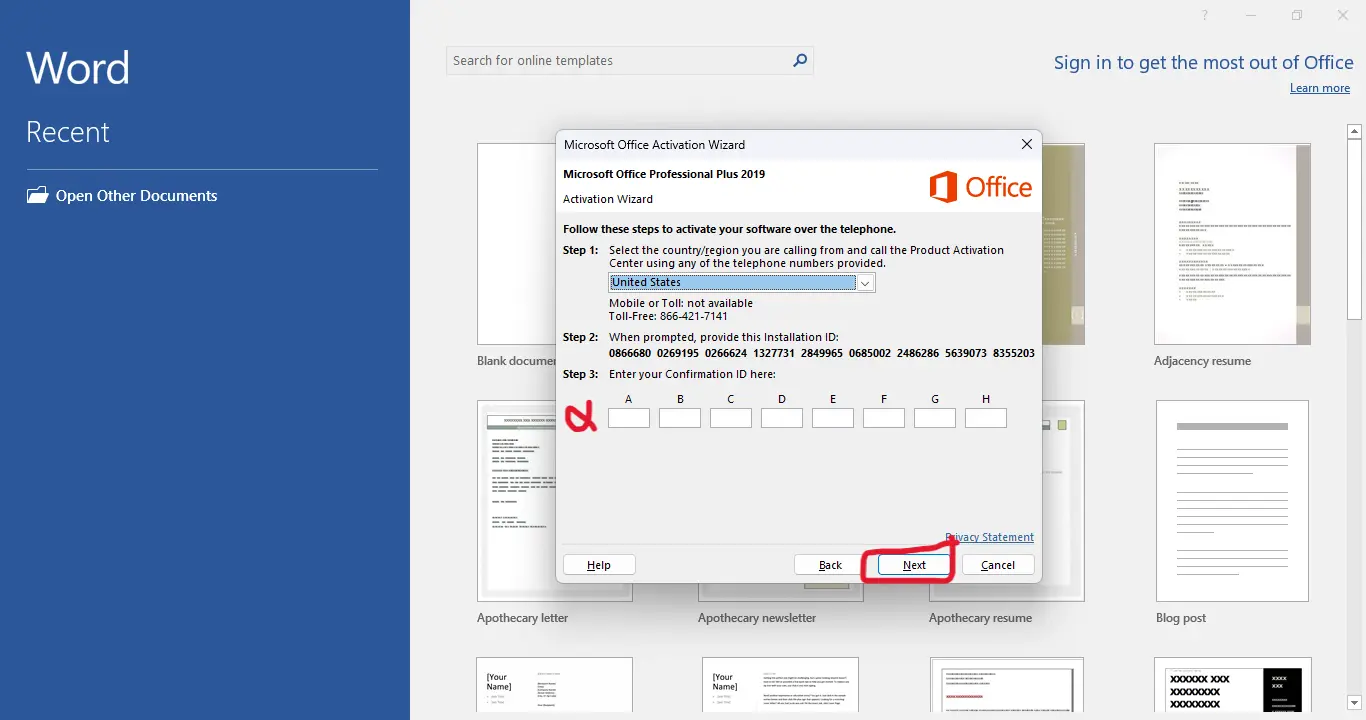Image resolution: width=1366 pixels, height=720 pixels.
Task: Cancel the activation wizard
Action: (x=998, y=565)
